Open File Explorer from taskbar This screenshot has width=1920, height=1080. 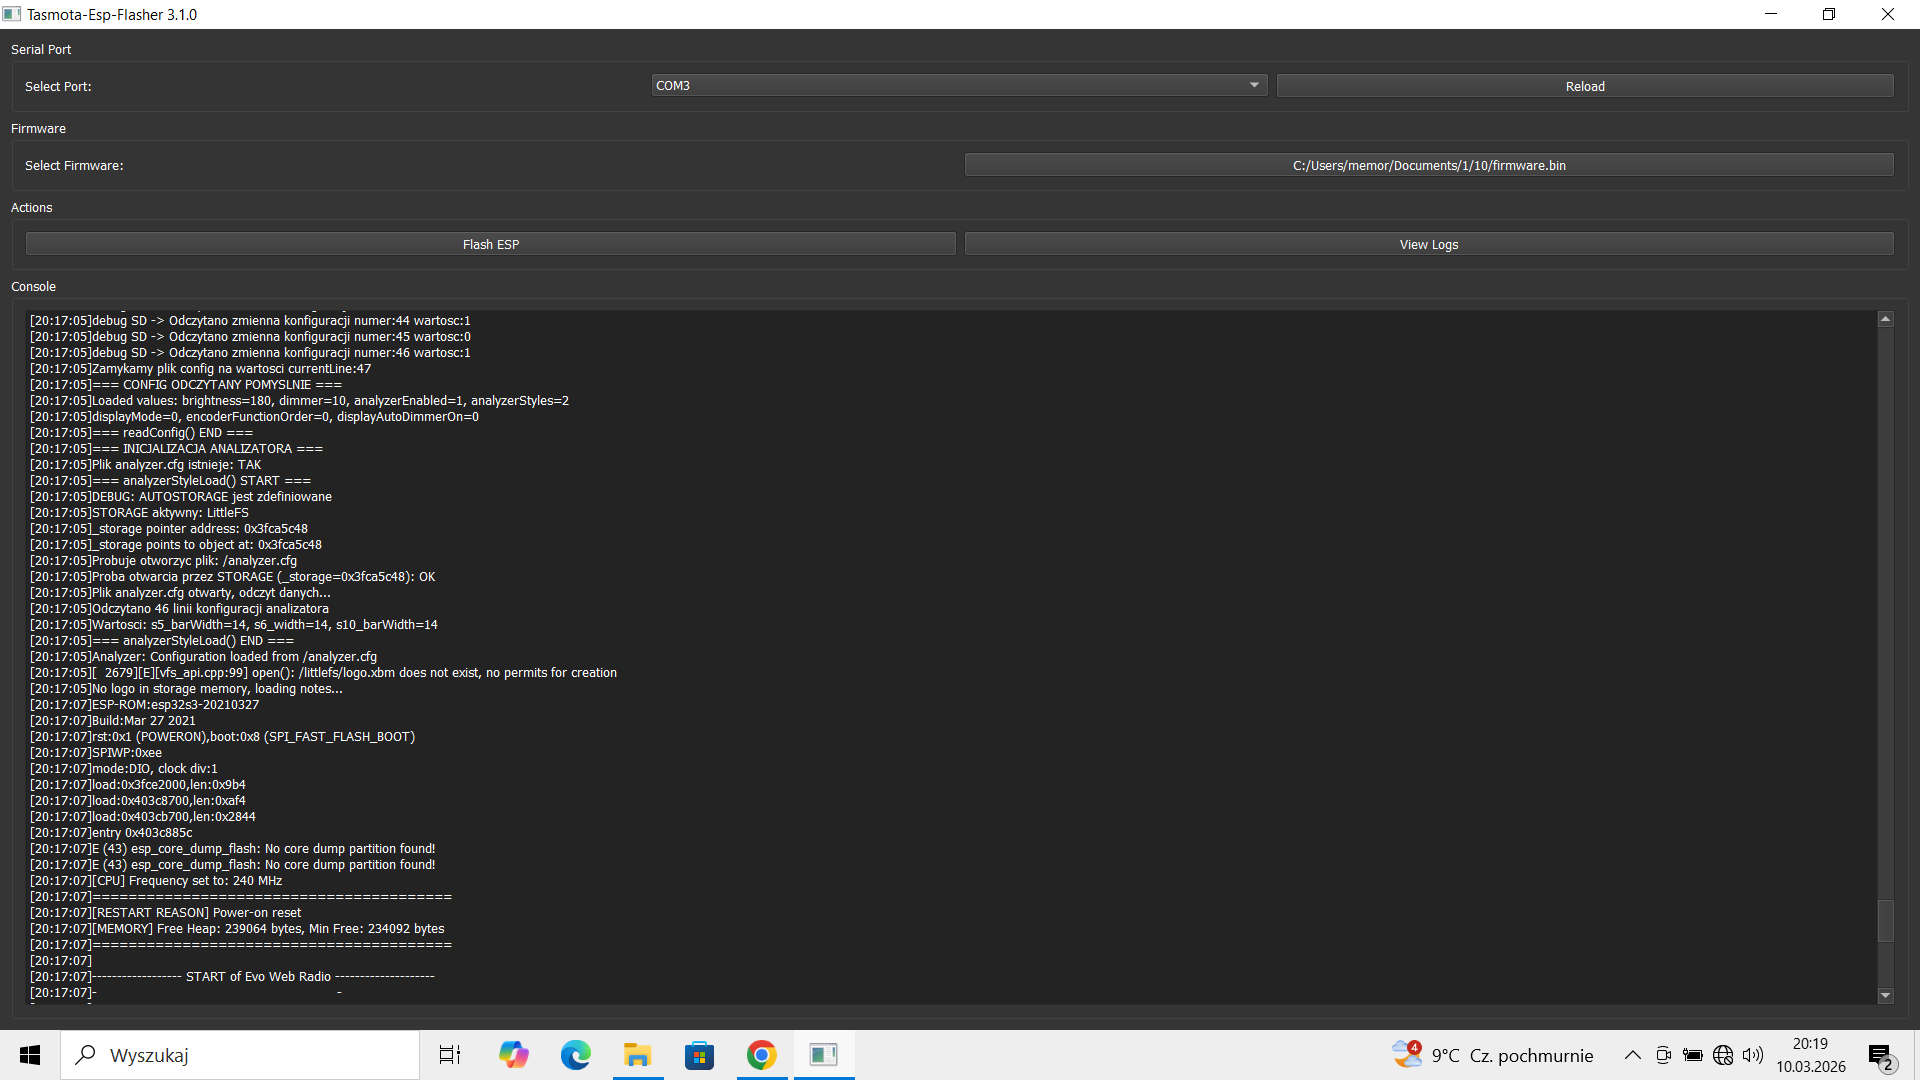coord(638,1055)
